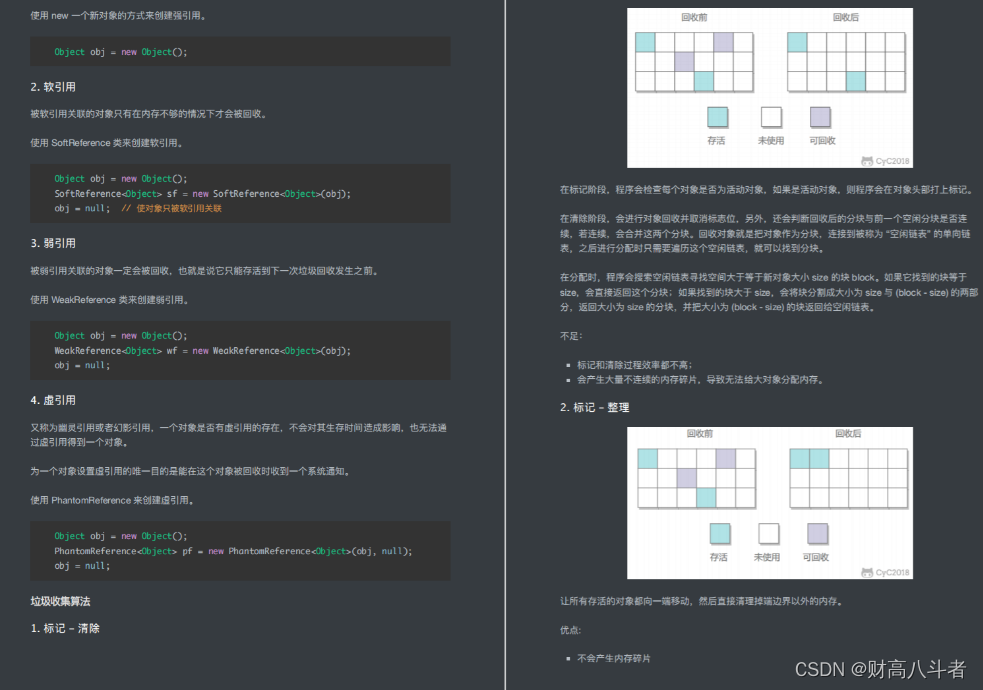Click the 存活 legend square in the 标记-整理 diagram
Viewport: 983px width, 690px height.
720,533
